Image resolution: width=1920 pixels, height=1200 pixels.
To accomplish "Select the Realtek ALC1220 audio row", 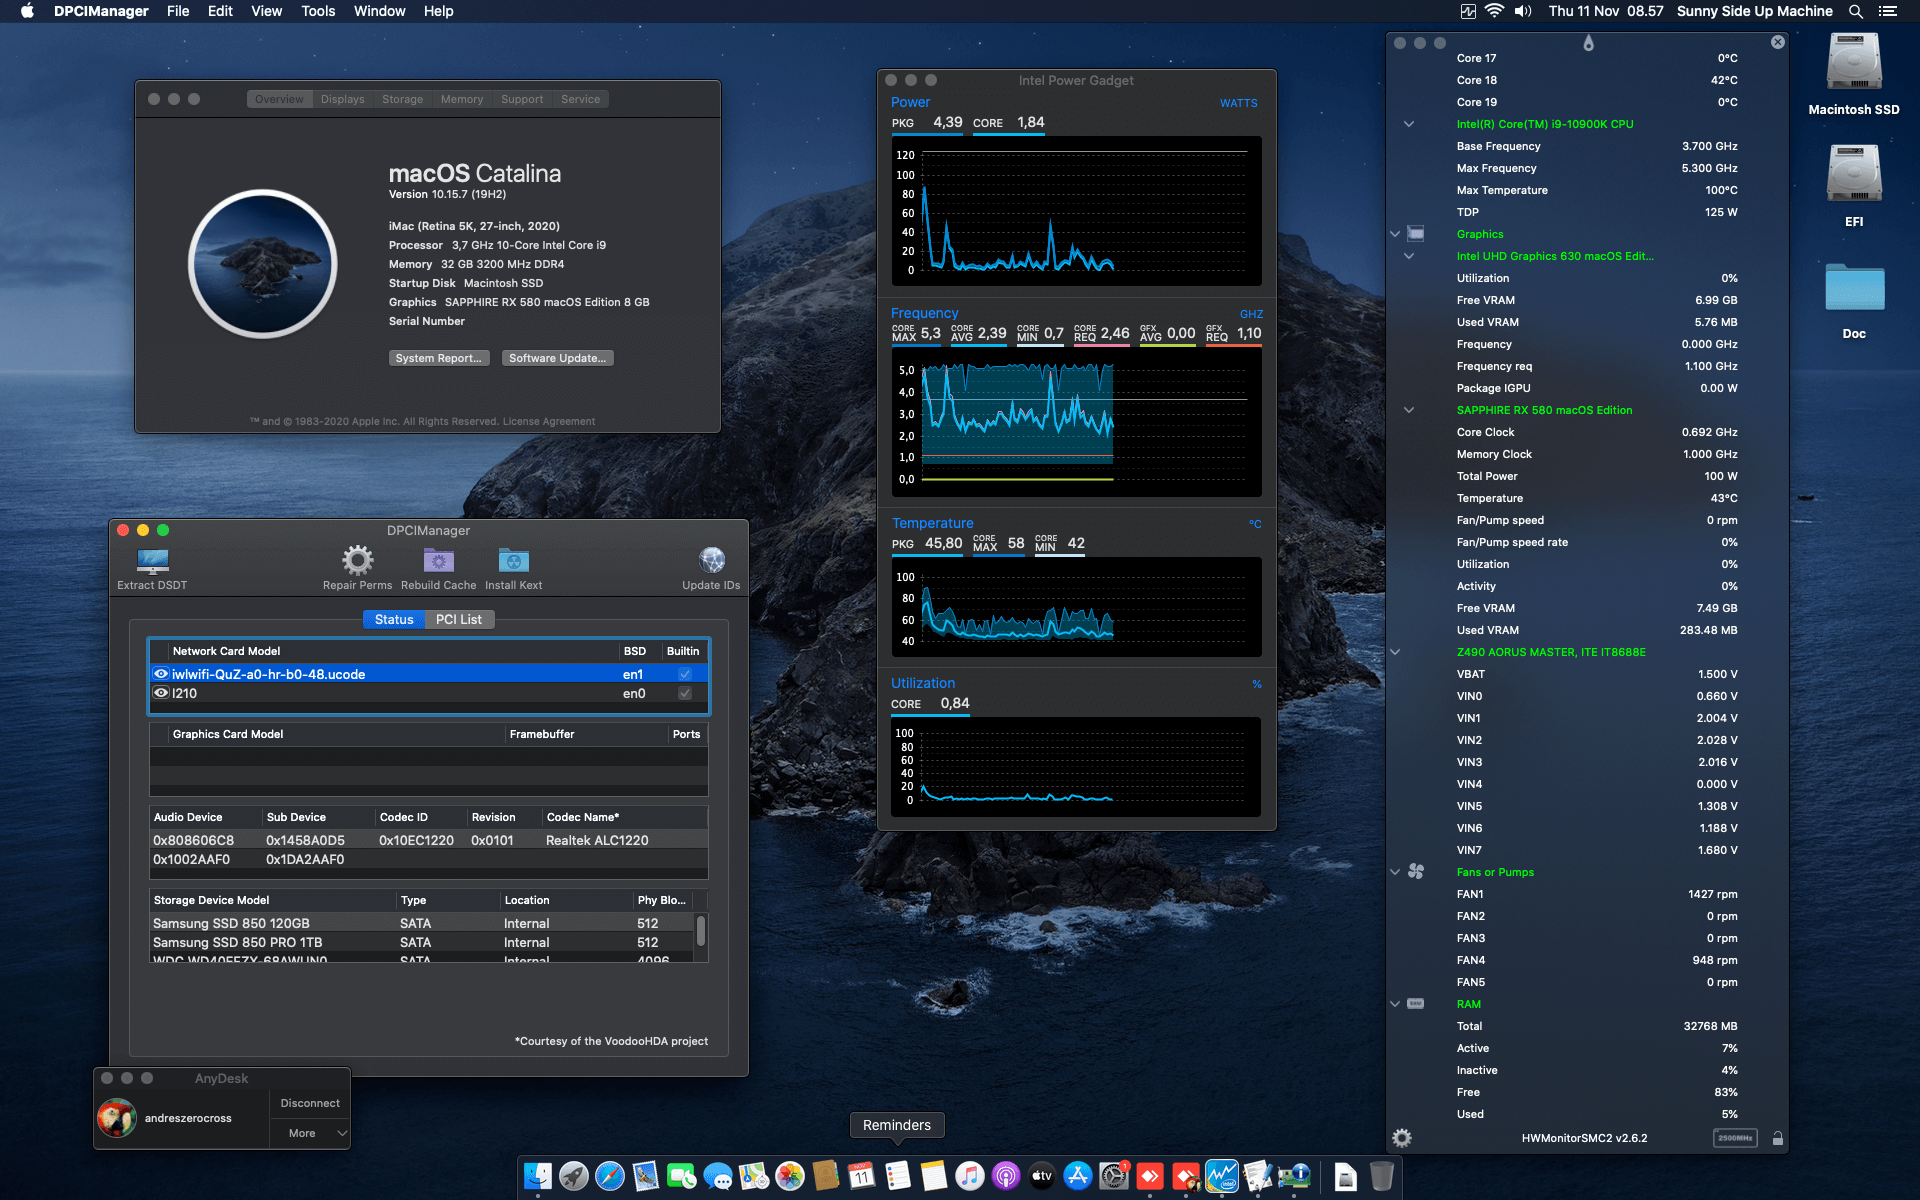I will (429, 840).
